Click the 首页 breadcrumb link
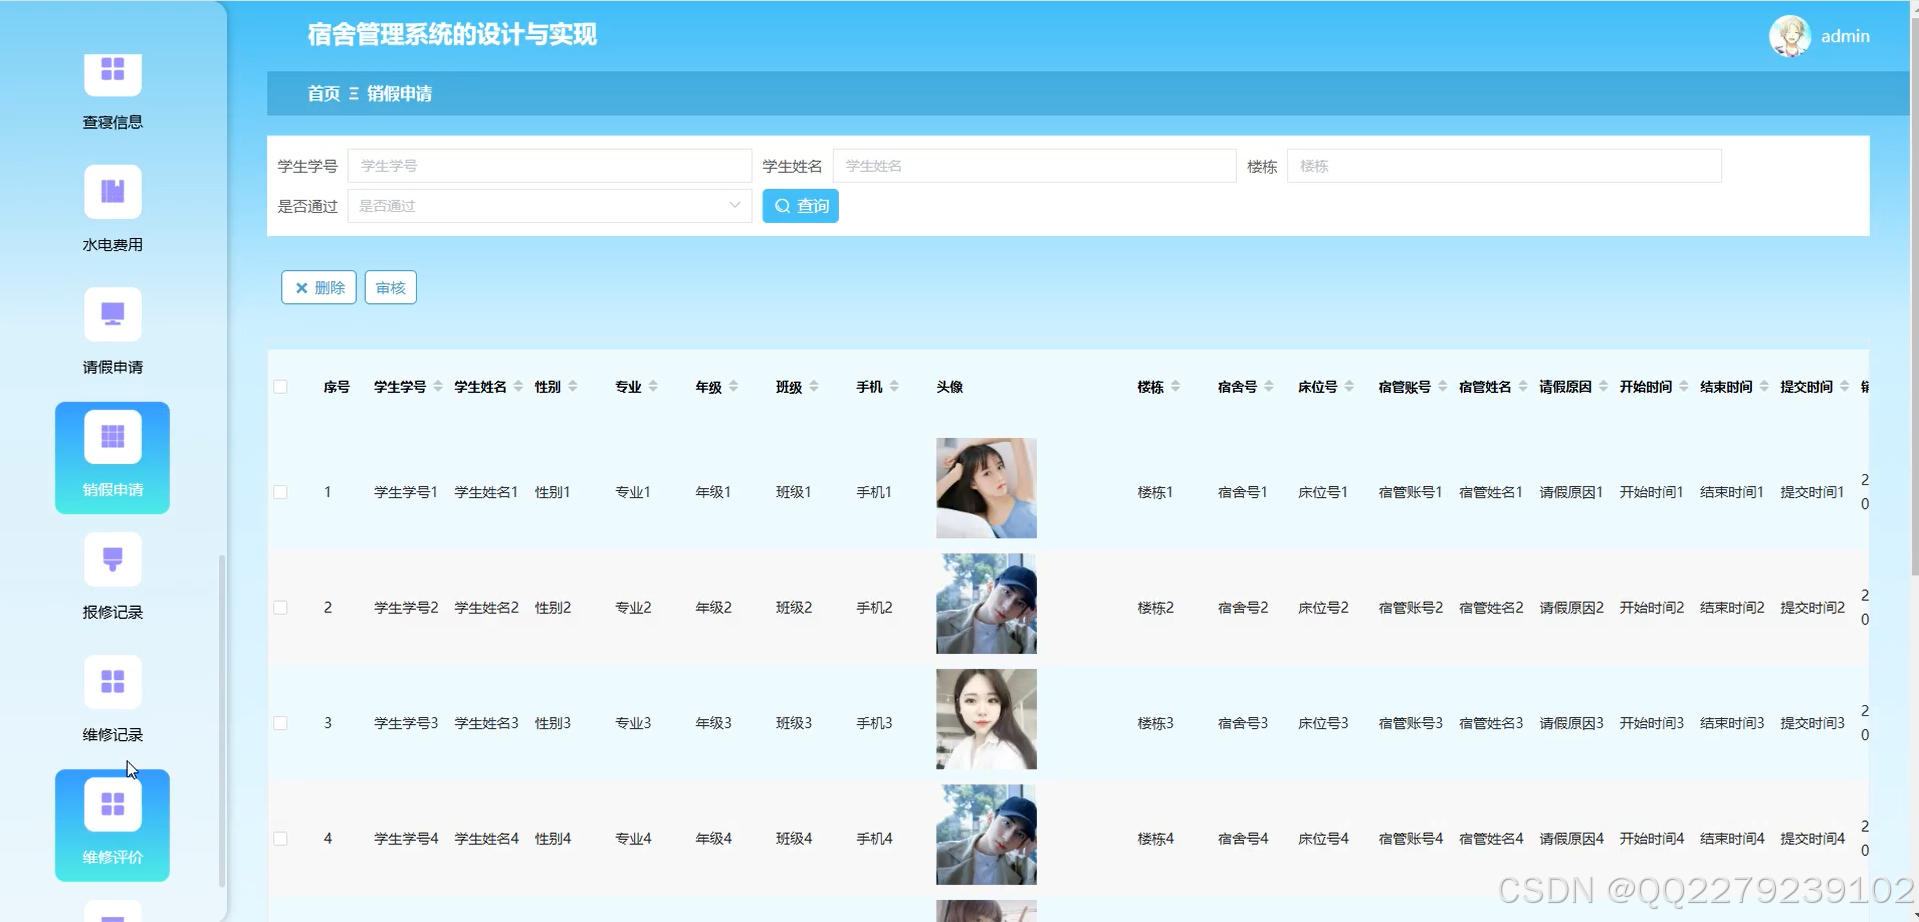The height and width of the screenshot is (922, 1919). [323, 94]
